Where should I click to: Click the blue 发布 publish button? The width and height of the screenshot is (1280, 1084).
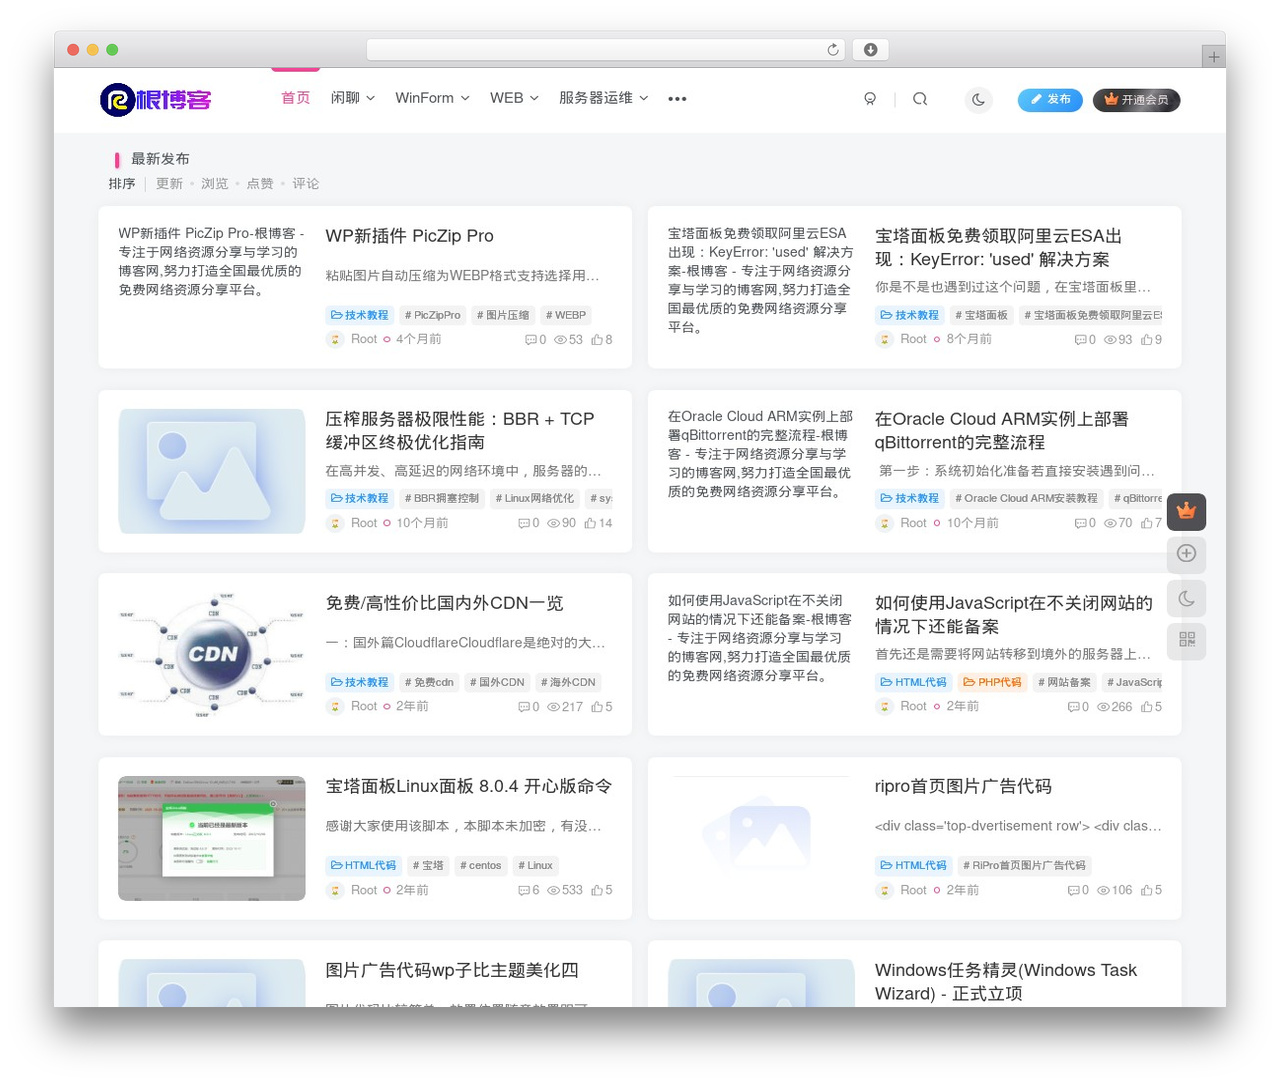click(1050, 100)
